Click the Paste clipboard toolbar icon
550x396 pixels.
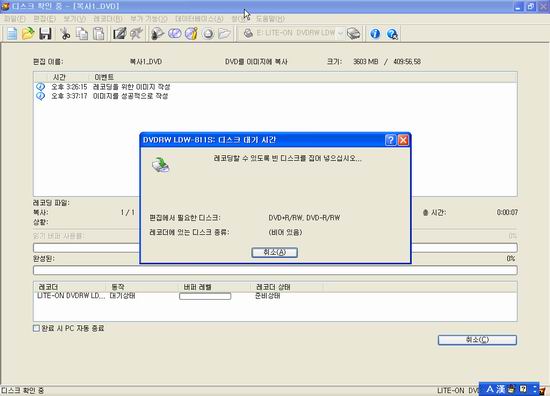(99, 34)
